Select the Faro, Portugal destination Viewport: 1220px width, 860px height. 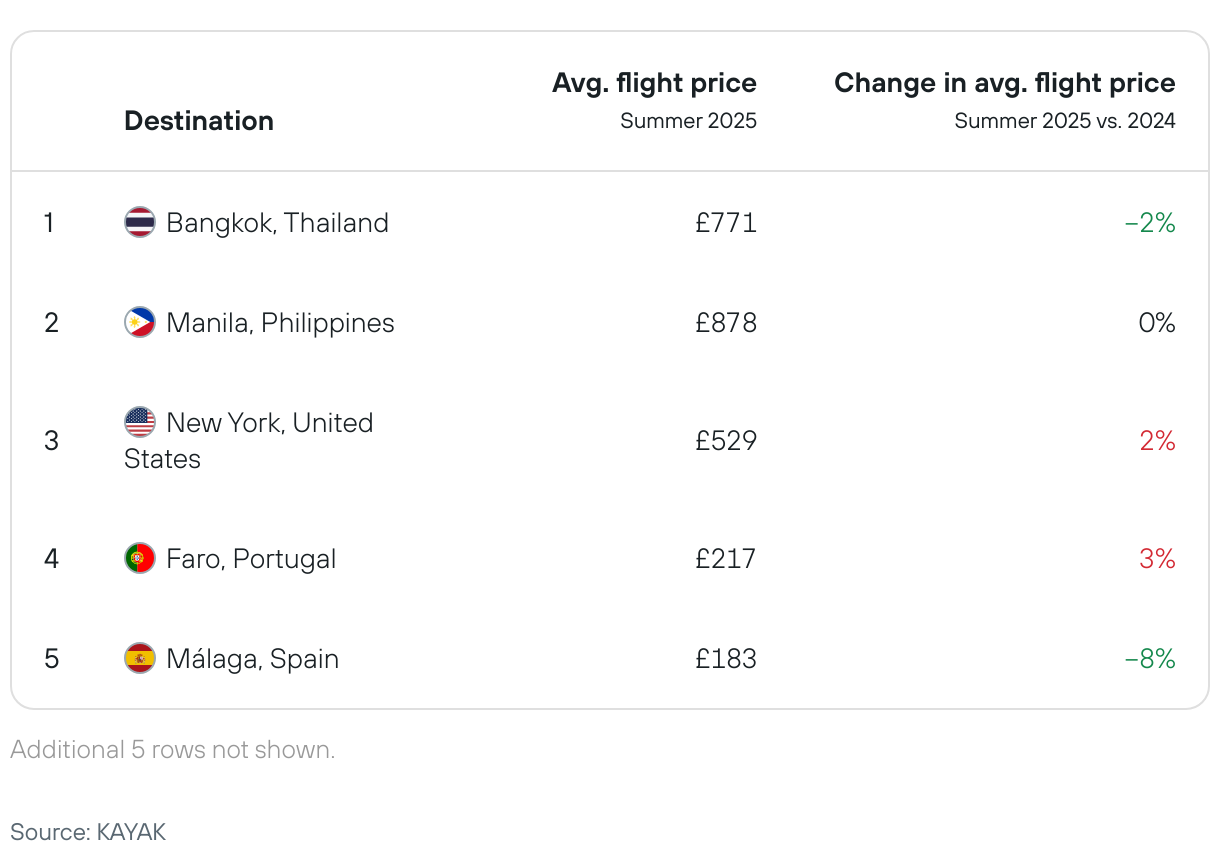[251, 558]
